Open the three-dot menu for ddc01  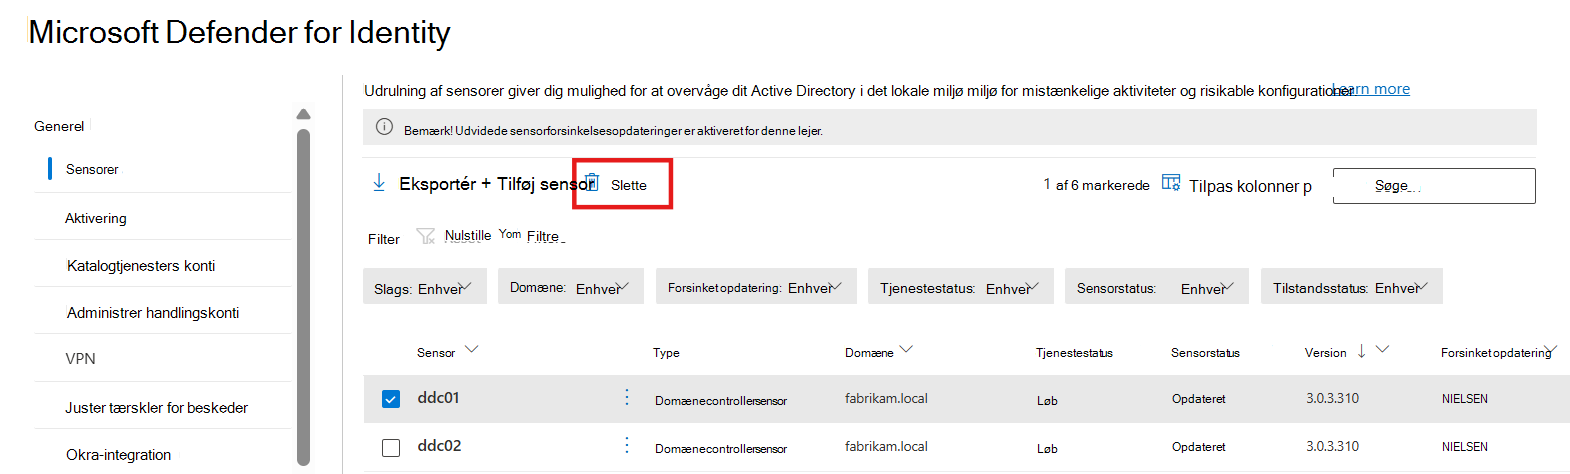pyautogui.click(x=627, y=397)
